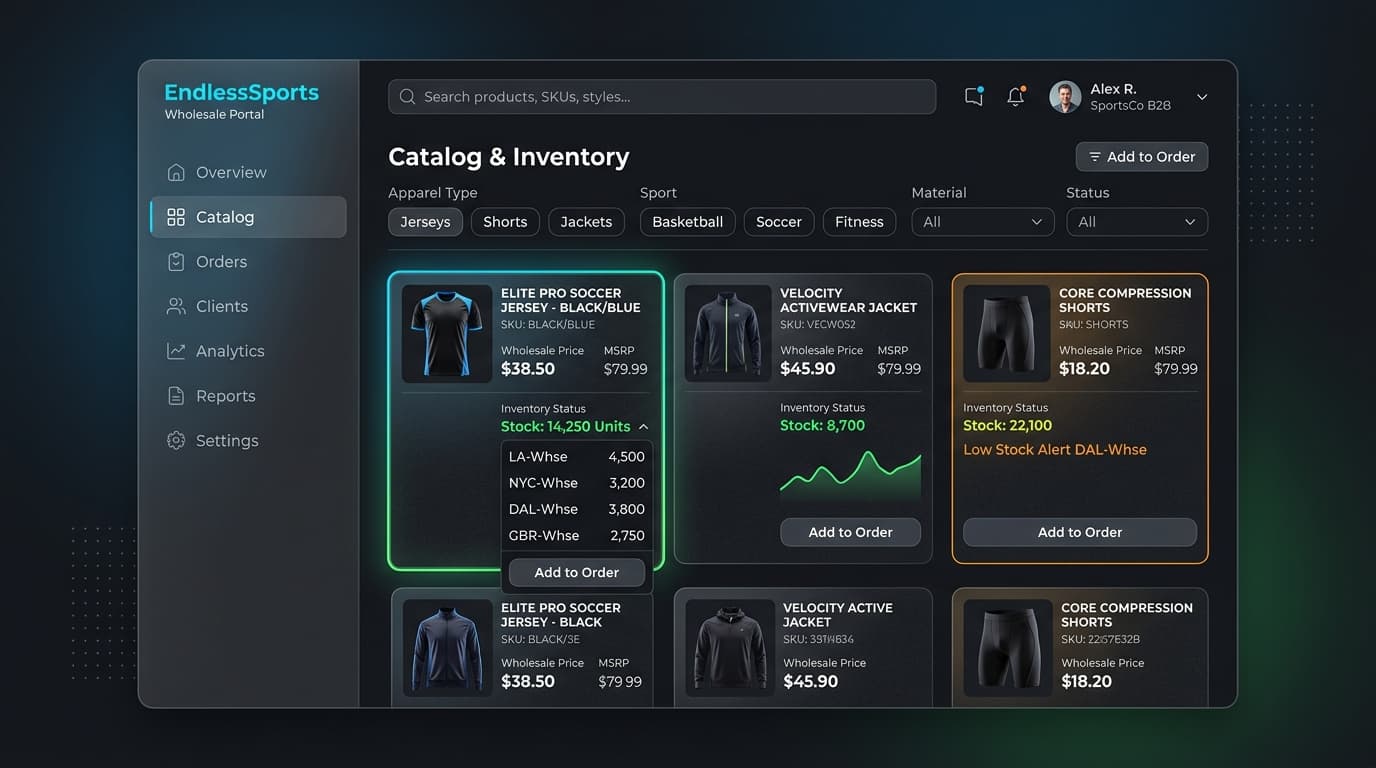Click the Low Stock Alert DAL-Whse text
This screenshot has height=768, width=1376.
click(x=1055, y=450)
